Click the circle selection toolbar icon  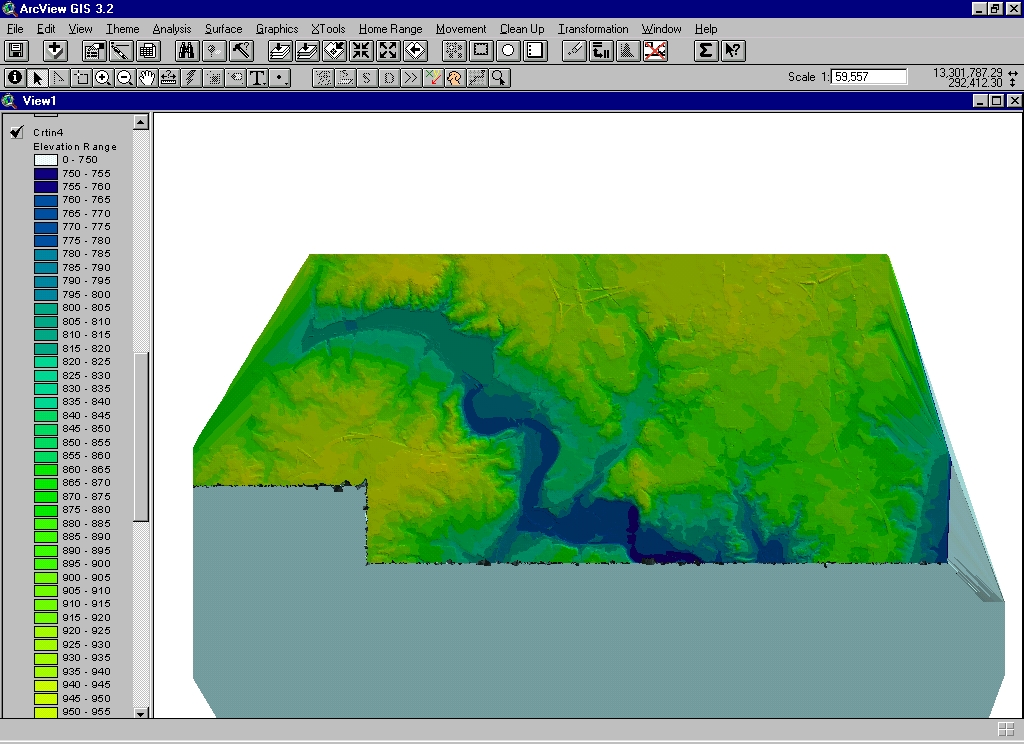pyautogui.click(x=508, y=51)
